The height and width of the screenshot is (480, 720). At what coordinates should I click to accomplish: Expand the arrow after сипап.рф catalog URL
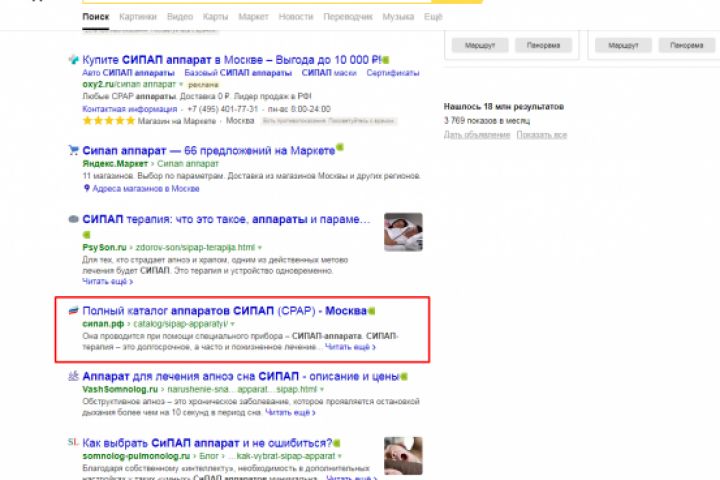233,324
